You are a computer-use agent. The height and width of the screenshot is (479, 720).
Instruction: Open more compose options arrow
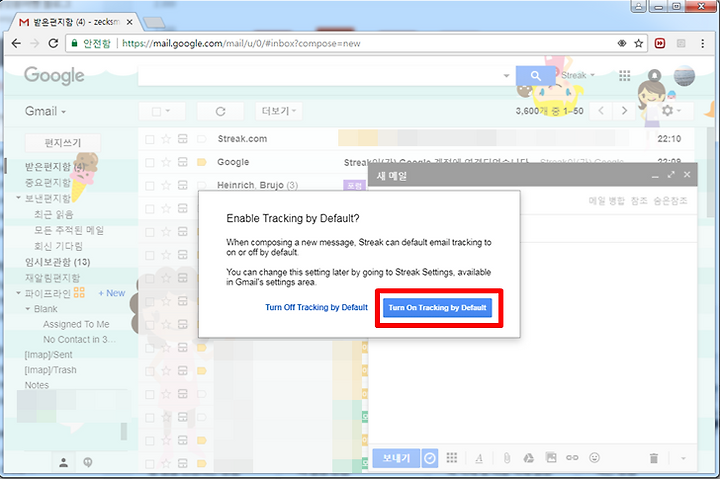[x=683, y=458]
